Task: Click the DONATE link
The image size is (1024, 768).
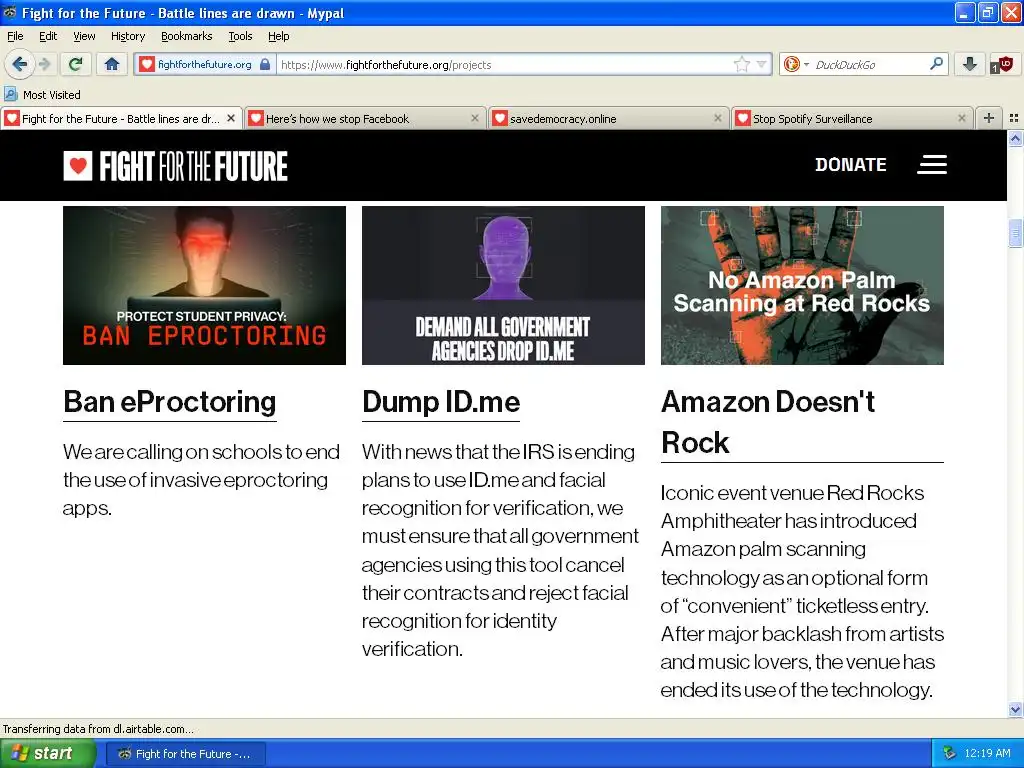Action: [850, 165]
